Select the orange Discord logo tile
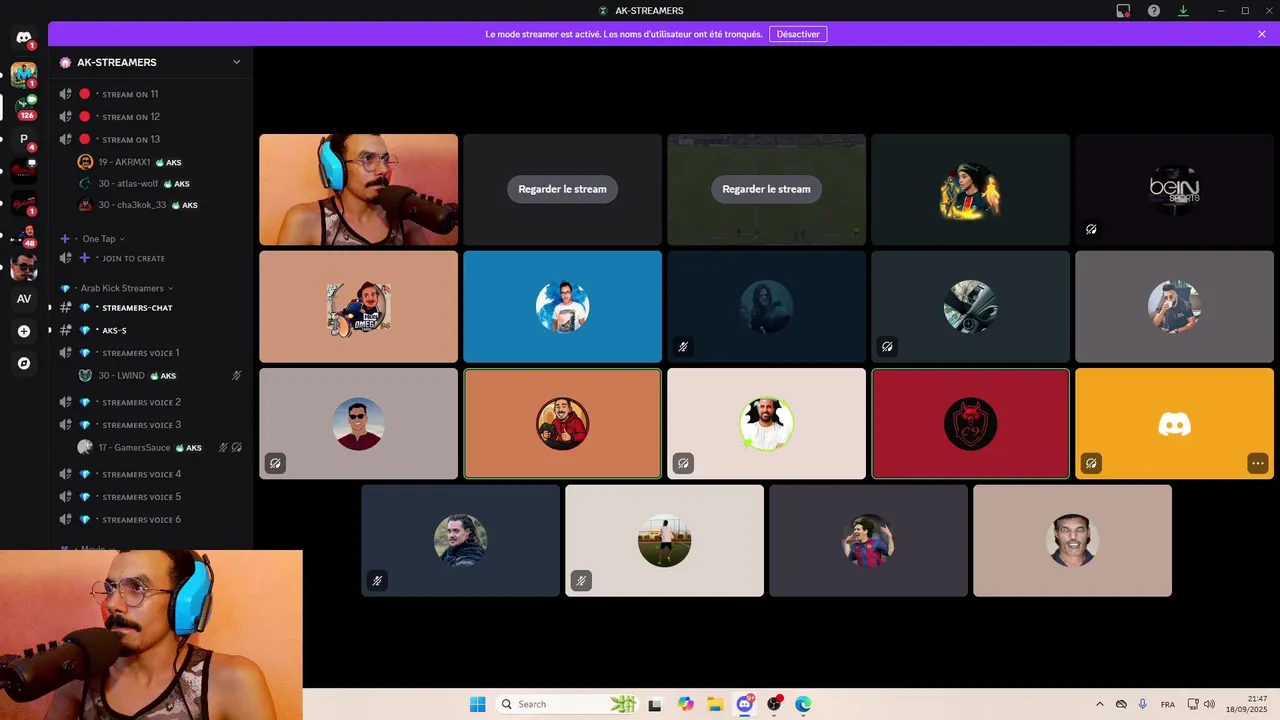 pyautogui.click(x=1174, y=424)
